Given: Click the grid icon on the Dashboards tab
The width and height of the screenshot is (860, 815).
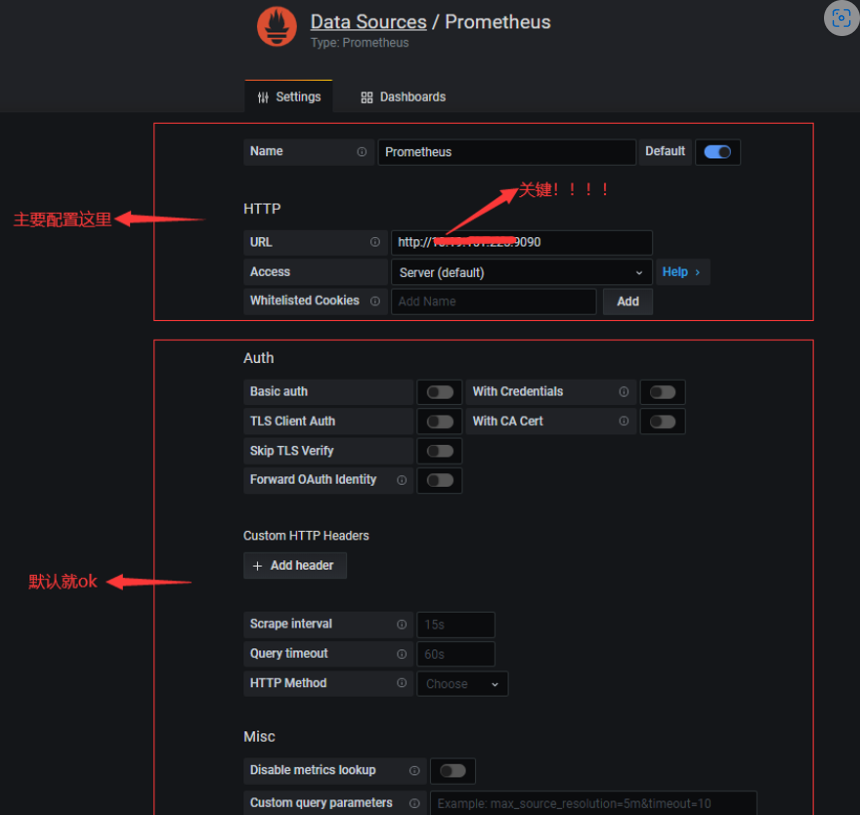Looking at the screenshot, I should (x=367, y=98).
